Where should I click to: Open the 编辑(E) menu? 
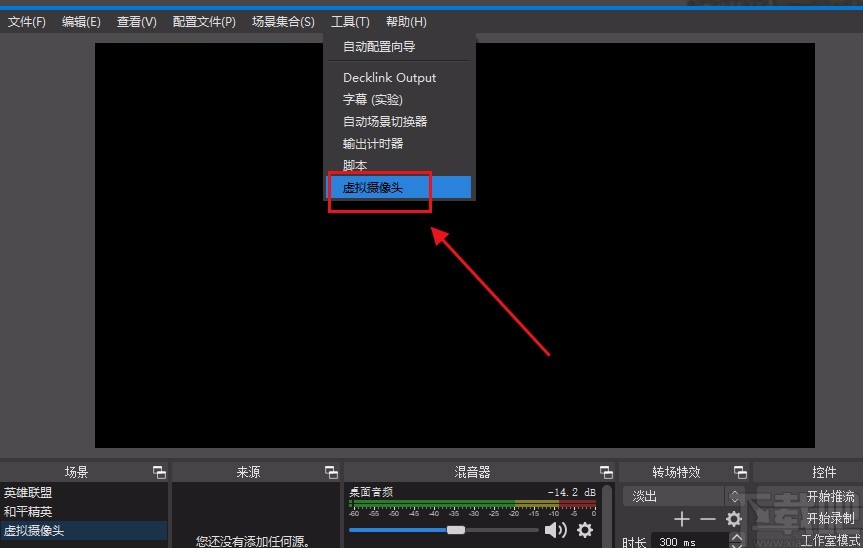click(81, 22)
